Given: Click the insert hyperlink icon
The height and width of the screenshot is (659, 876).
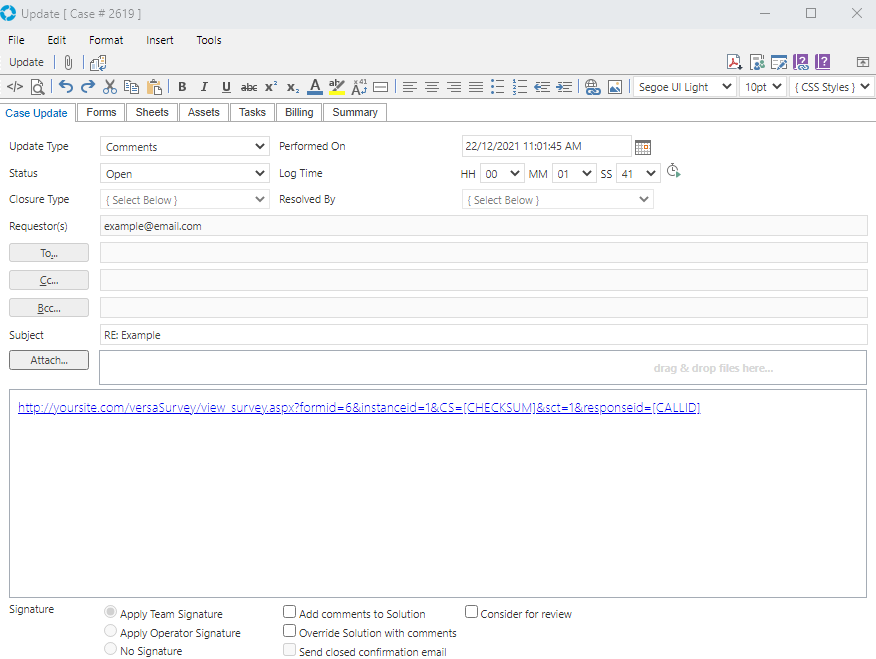Looking at the screenshot, I should [x=592, y=87].
